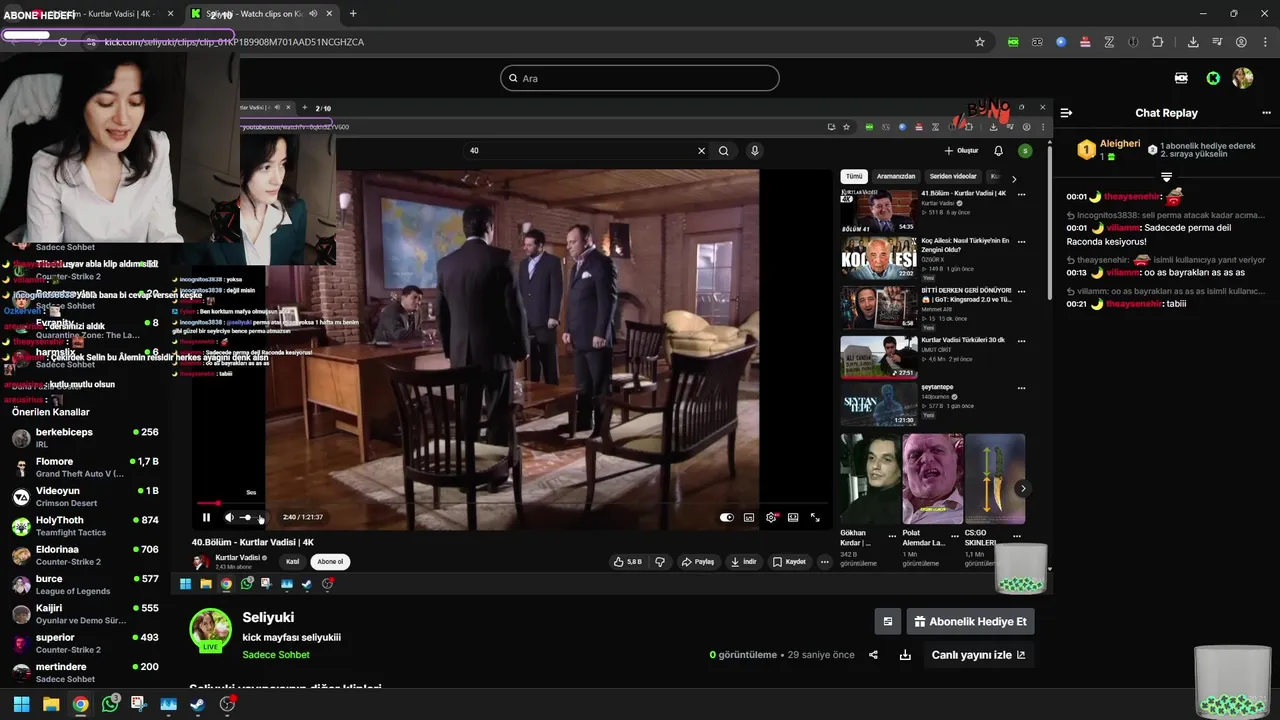Viewport: 1280px width, 720px height.
Task: Open the 'Koç Ailesi' video thumbnail
Action: [878, 258]
